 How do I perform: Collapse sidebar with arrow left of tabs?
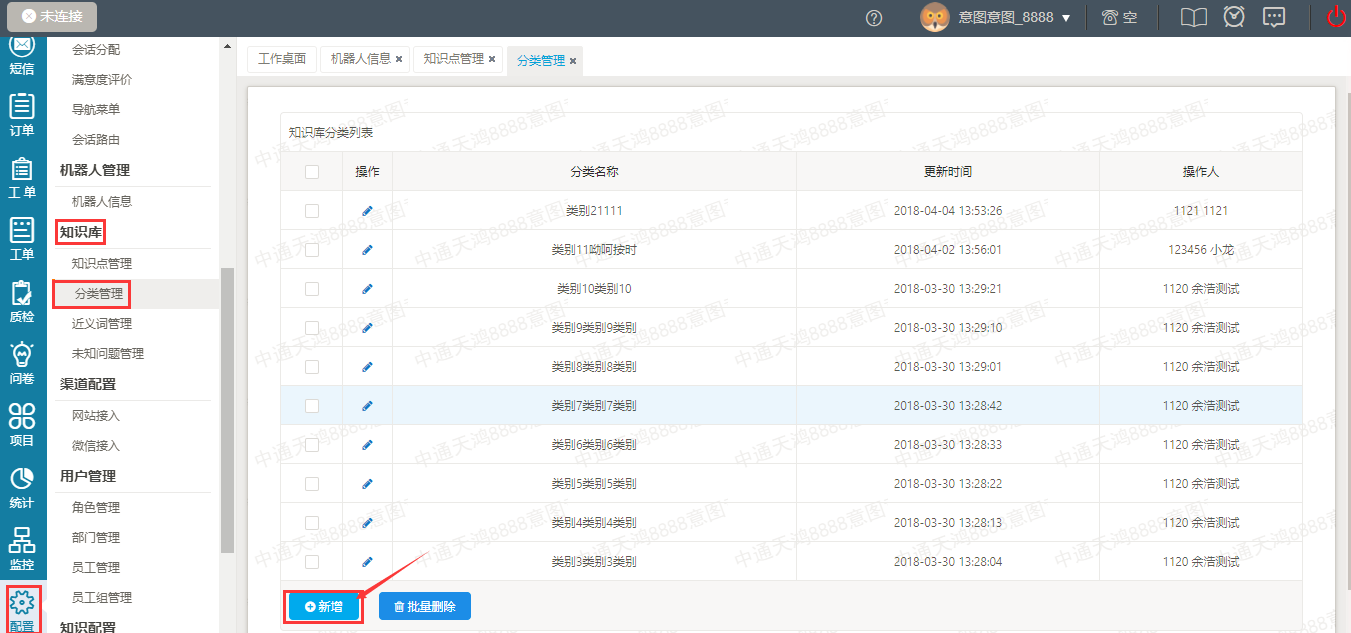click(229, 46)
